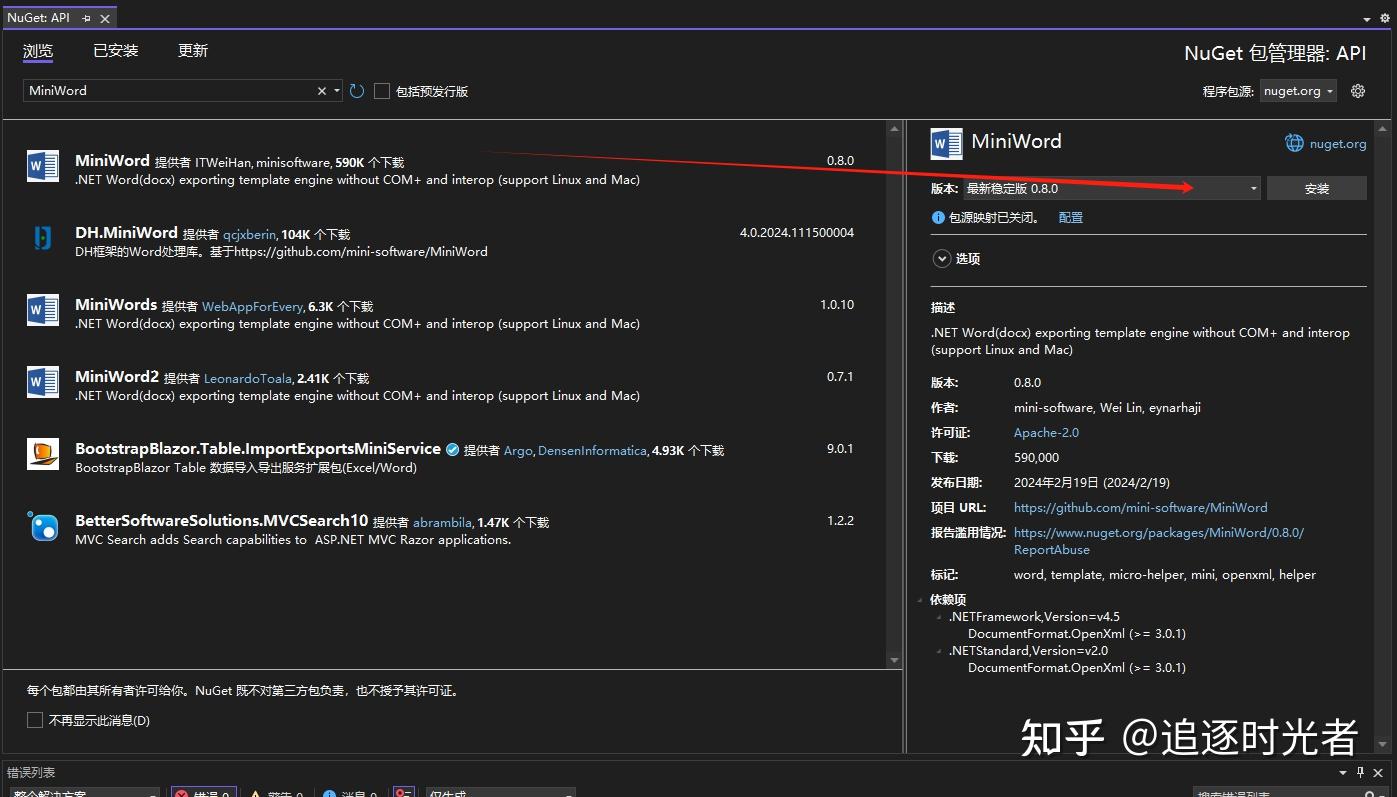Select the DH.MiniWord package title

click(126, 233)
